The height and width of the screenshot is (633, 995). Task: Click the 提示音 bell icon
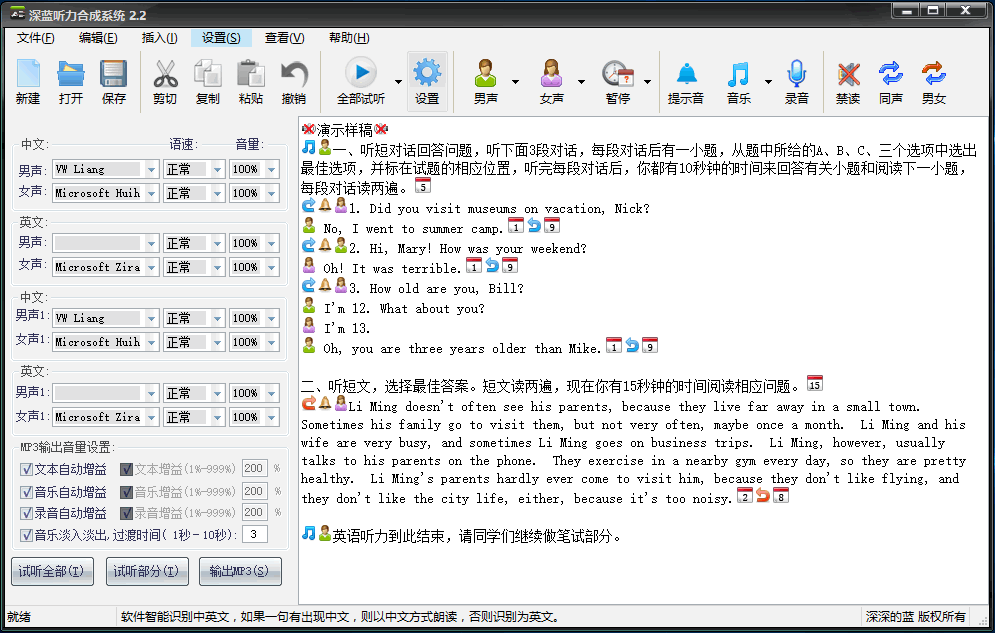686,72
